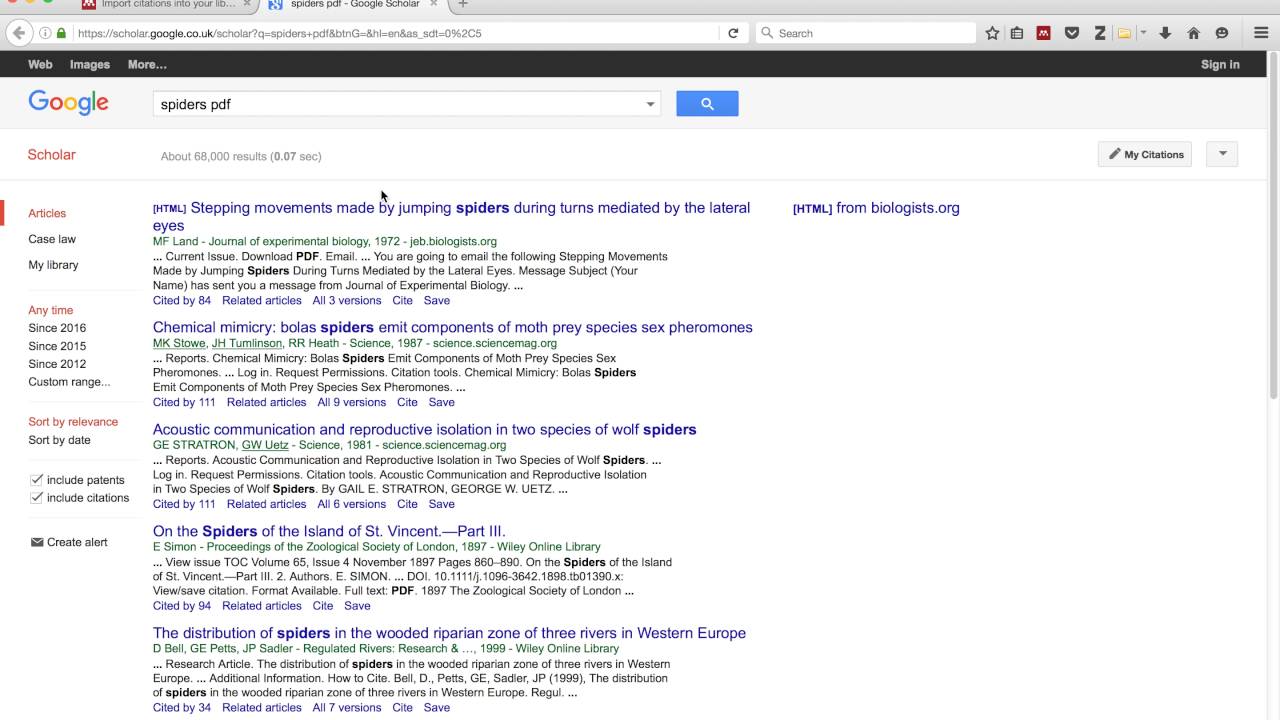Open 'Chemical mimicry: bolas spiders' result title

point(453,327)
